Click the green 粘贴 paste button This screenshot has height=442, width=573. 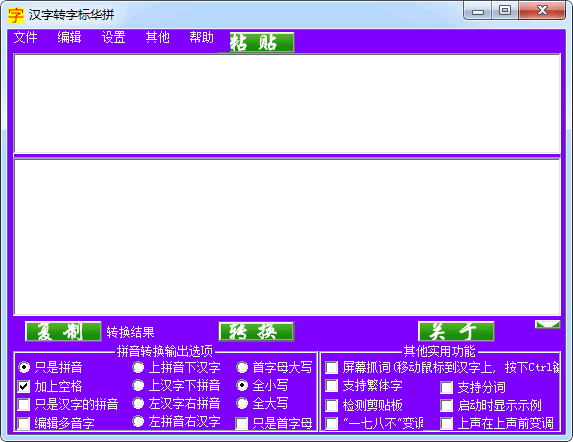coord(262,42)
